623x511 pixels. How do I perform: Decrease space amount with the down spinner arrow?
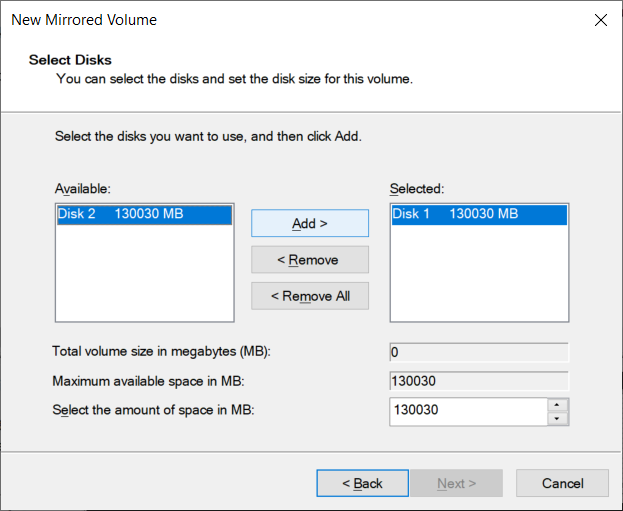(x=557, y=419)
